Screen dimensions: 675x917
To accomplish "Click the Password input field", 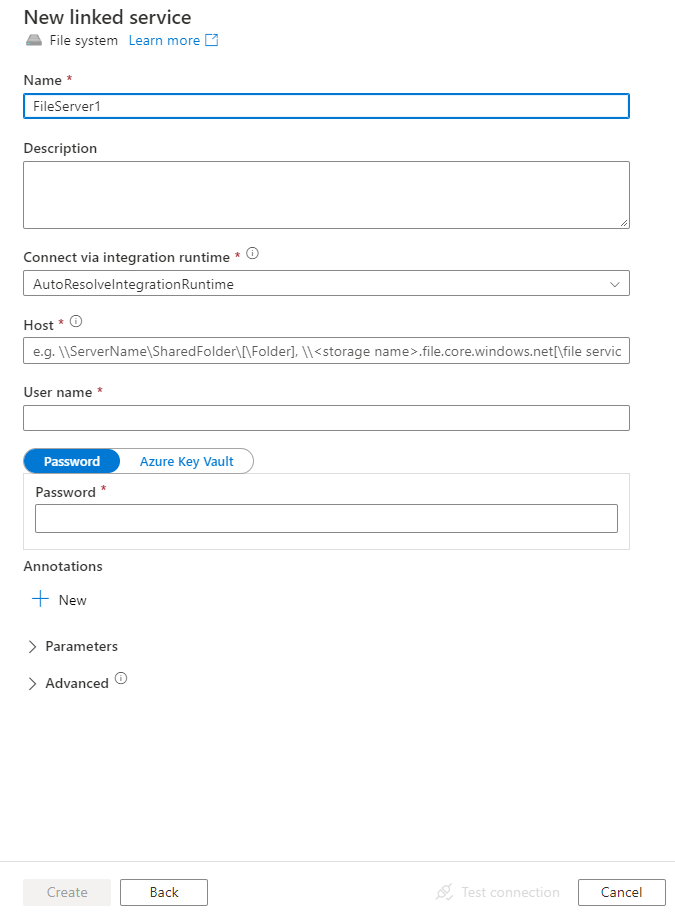I will coord(325,518).
